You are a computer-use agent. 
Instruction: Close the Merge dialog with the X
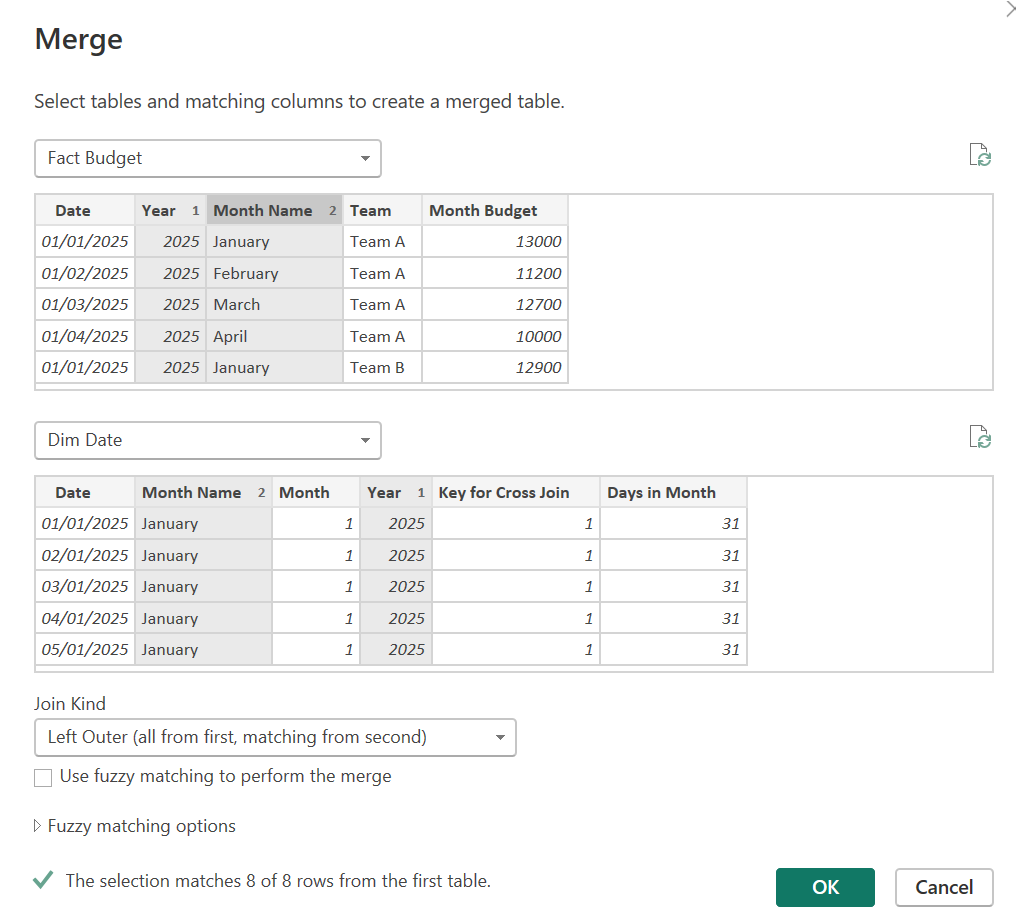tap(1010, 8)
